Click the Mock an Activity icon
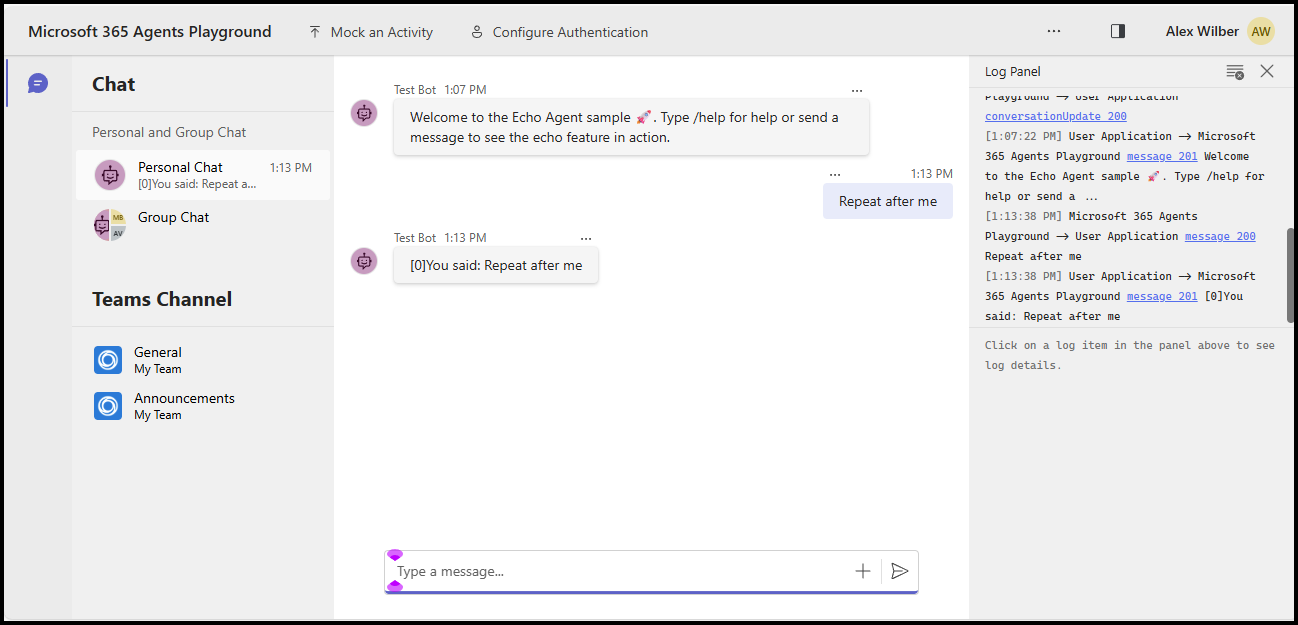Viewport: 1298px width, 625px height. pyautogui.click(x=315, y=31)
